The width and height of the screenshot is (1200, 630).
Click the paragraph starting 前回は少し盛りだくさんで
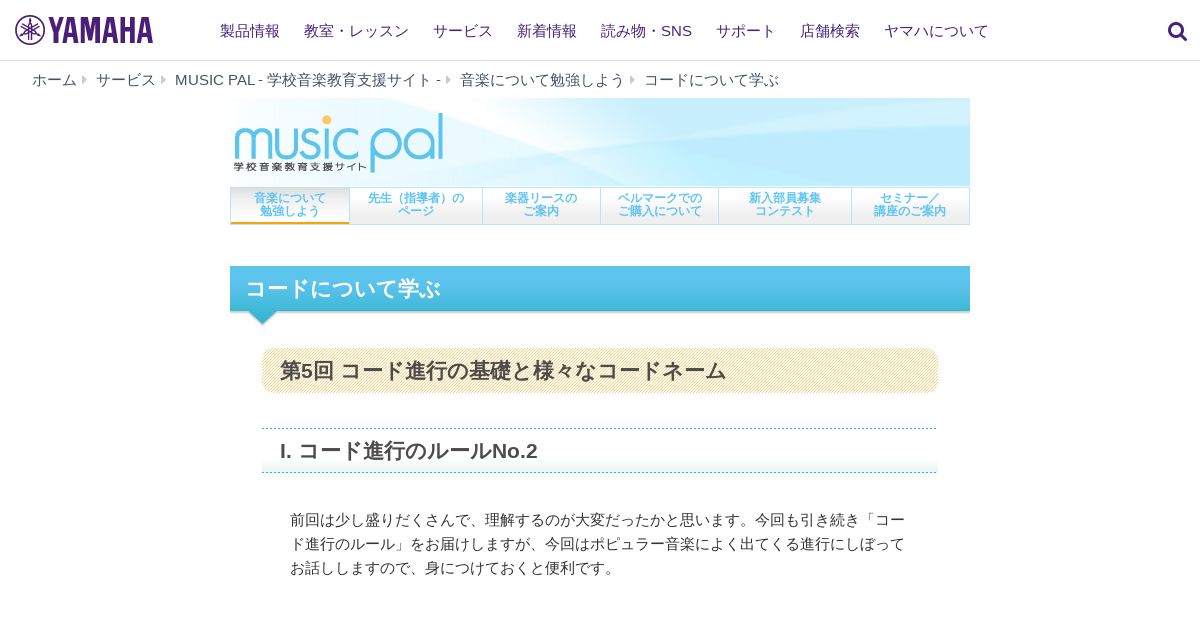(x=599, y=544)
